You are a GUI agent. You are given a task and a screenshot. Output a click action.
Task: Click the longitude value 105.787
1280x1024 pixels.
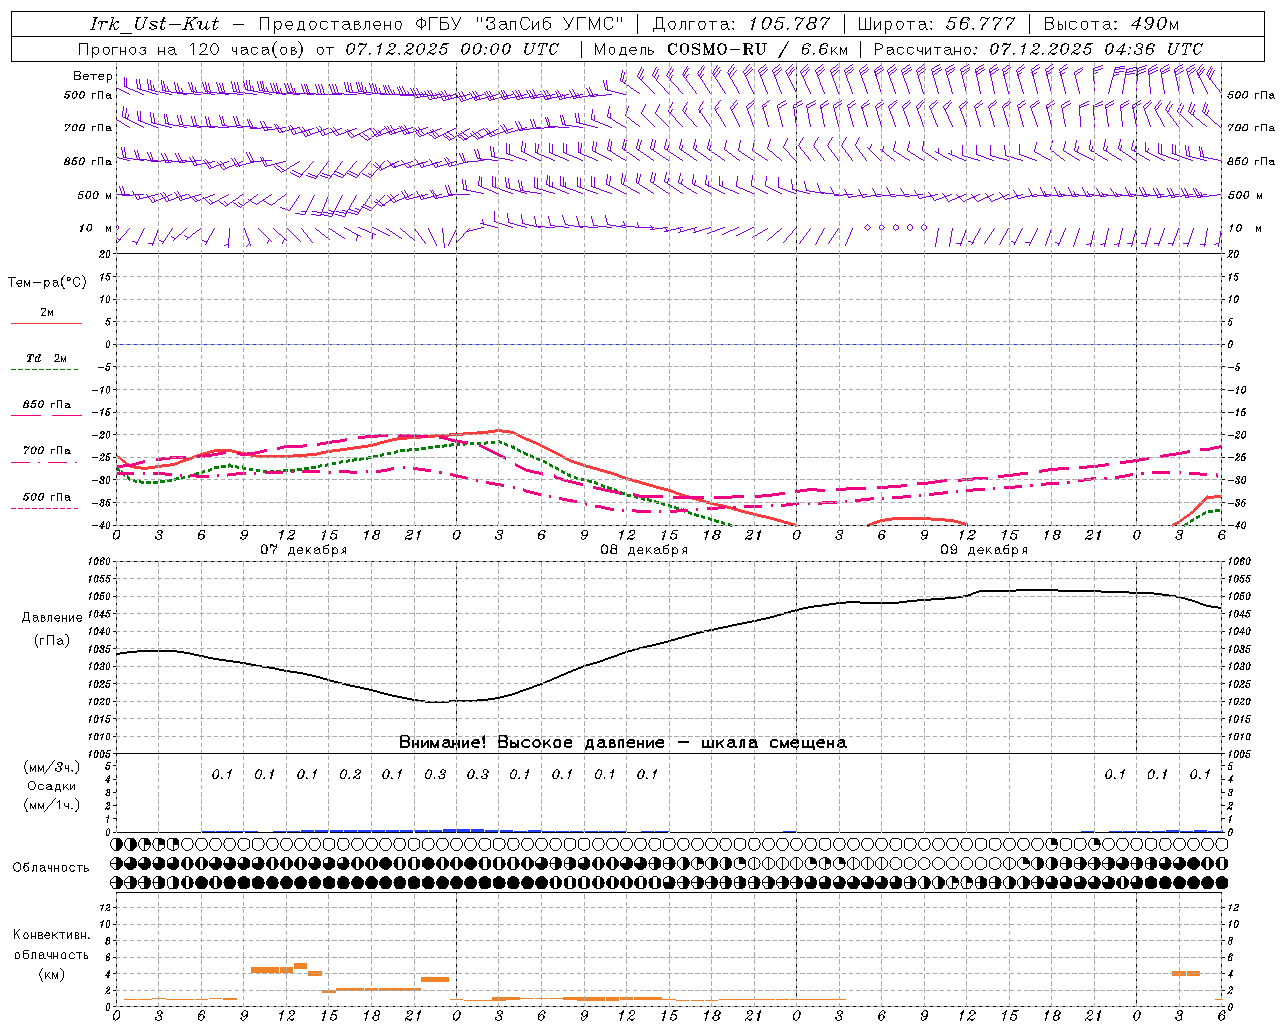[789, 24]
